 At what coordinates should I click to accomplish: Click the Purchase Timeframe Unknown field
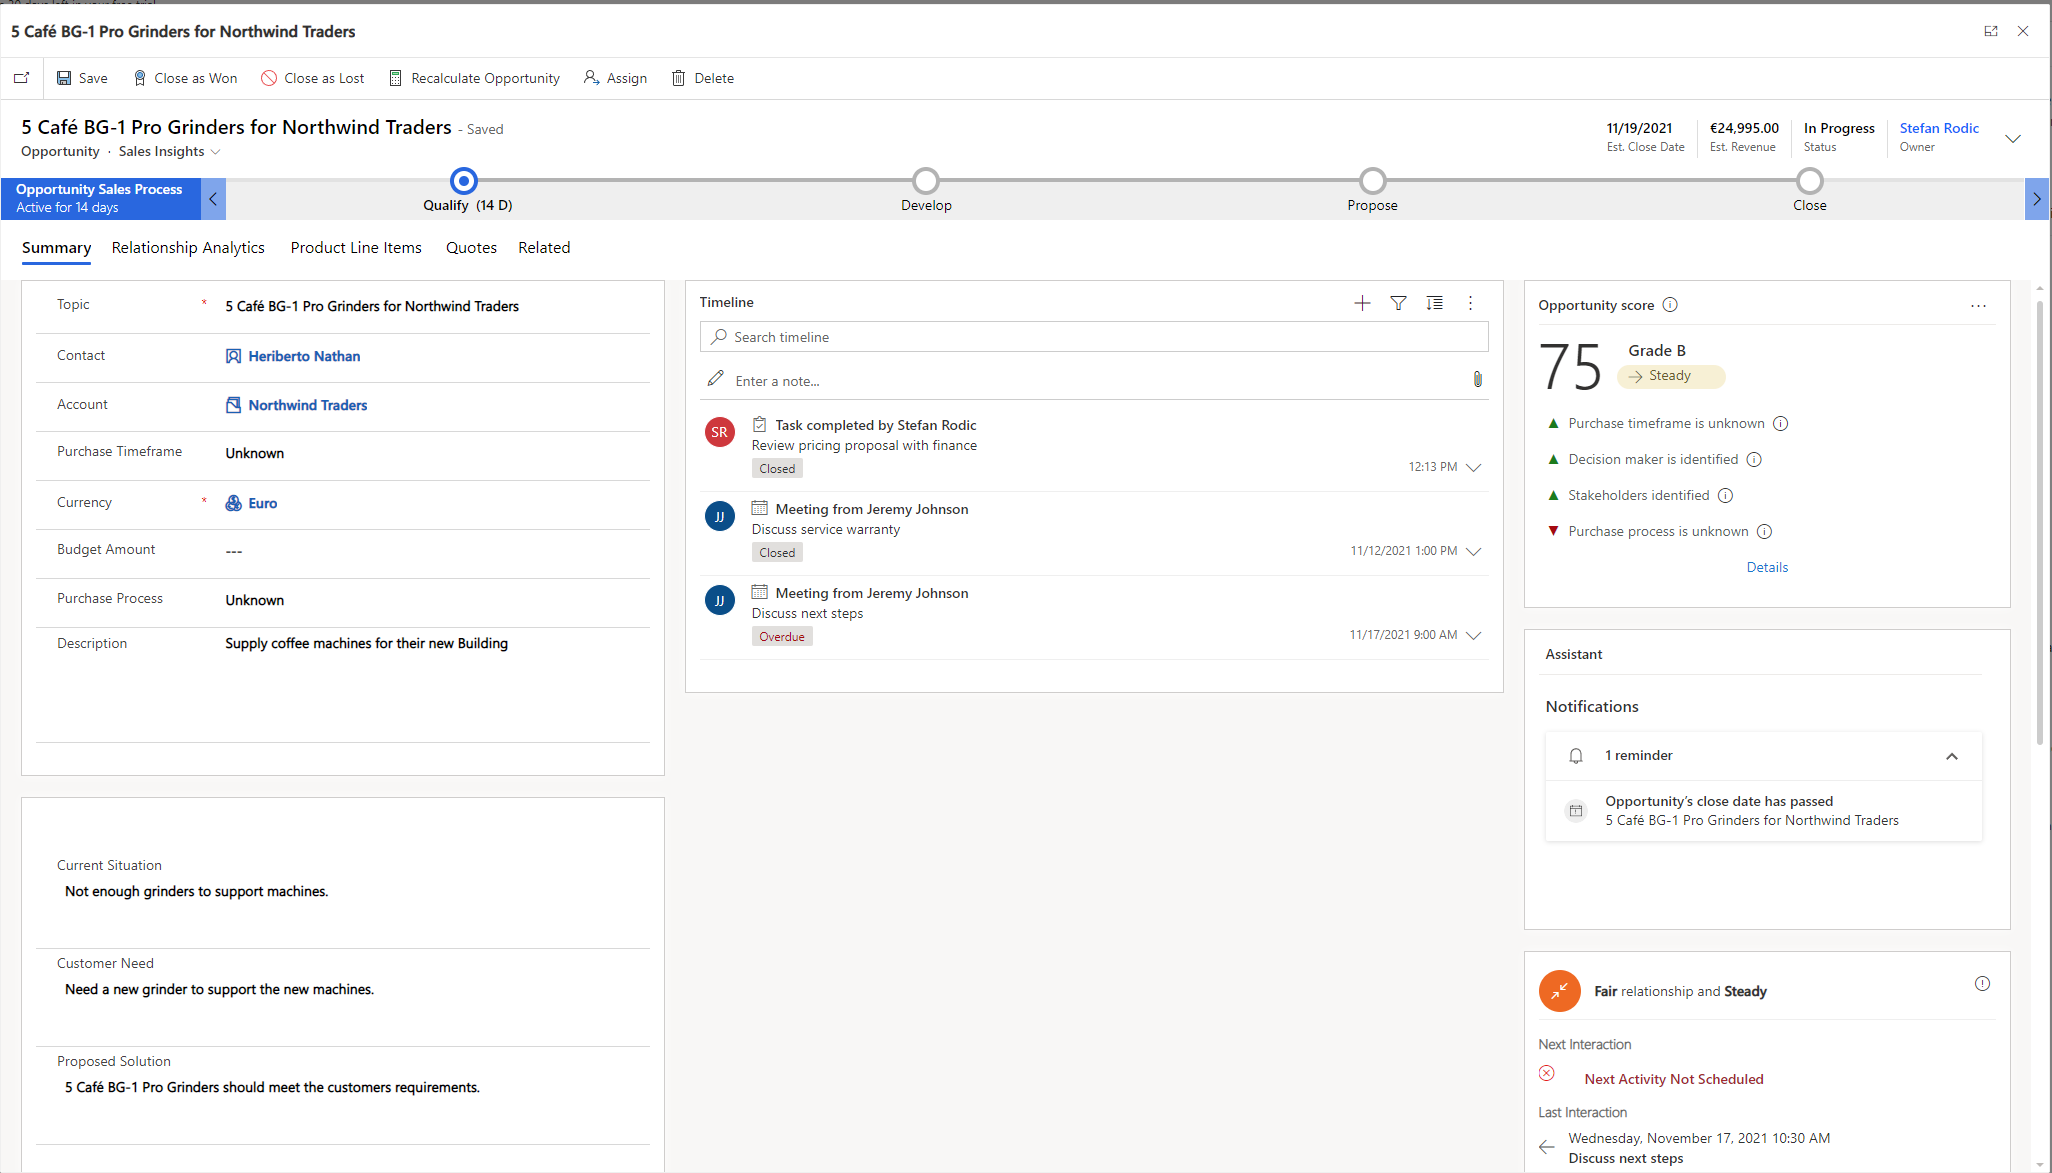(x=255, y=453)
